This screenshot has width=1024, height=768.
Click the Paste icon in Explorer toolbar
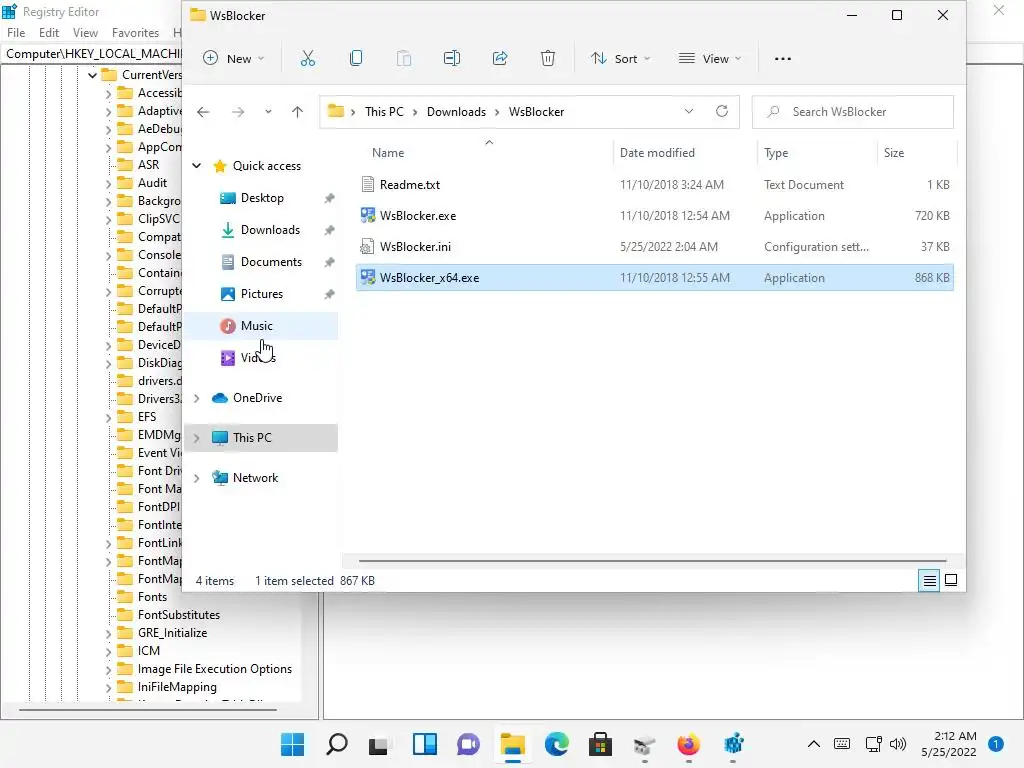pos(404,59)
